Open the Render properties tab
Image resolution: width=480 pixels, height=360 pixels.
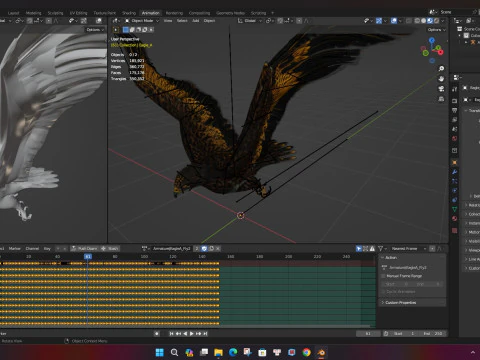455,101
